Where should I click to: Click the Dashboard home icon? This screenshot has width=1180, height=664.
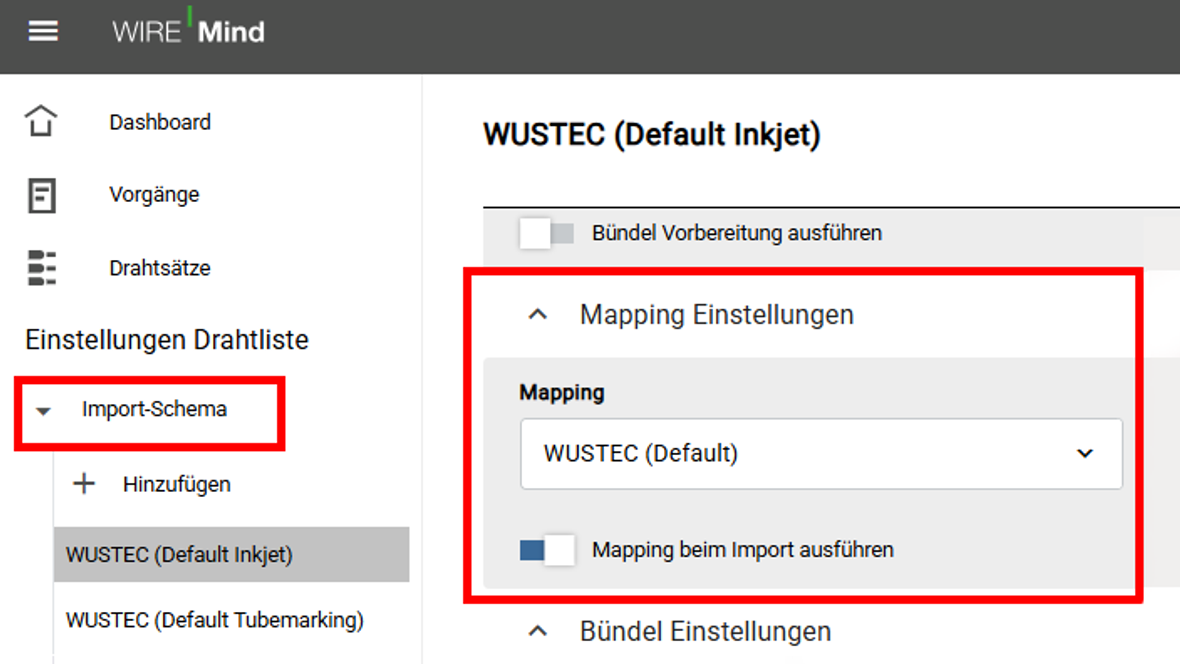coord(41,121)
